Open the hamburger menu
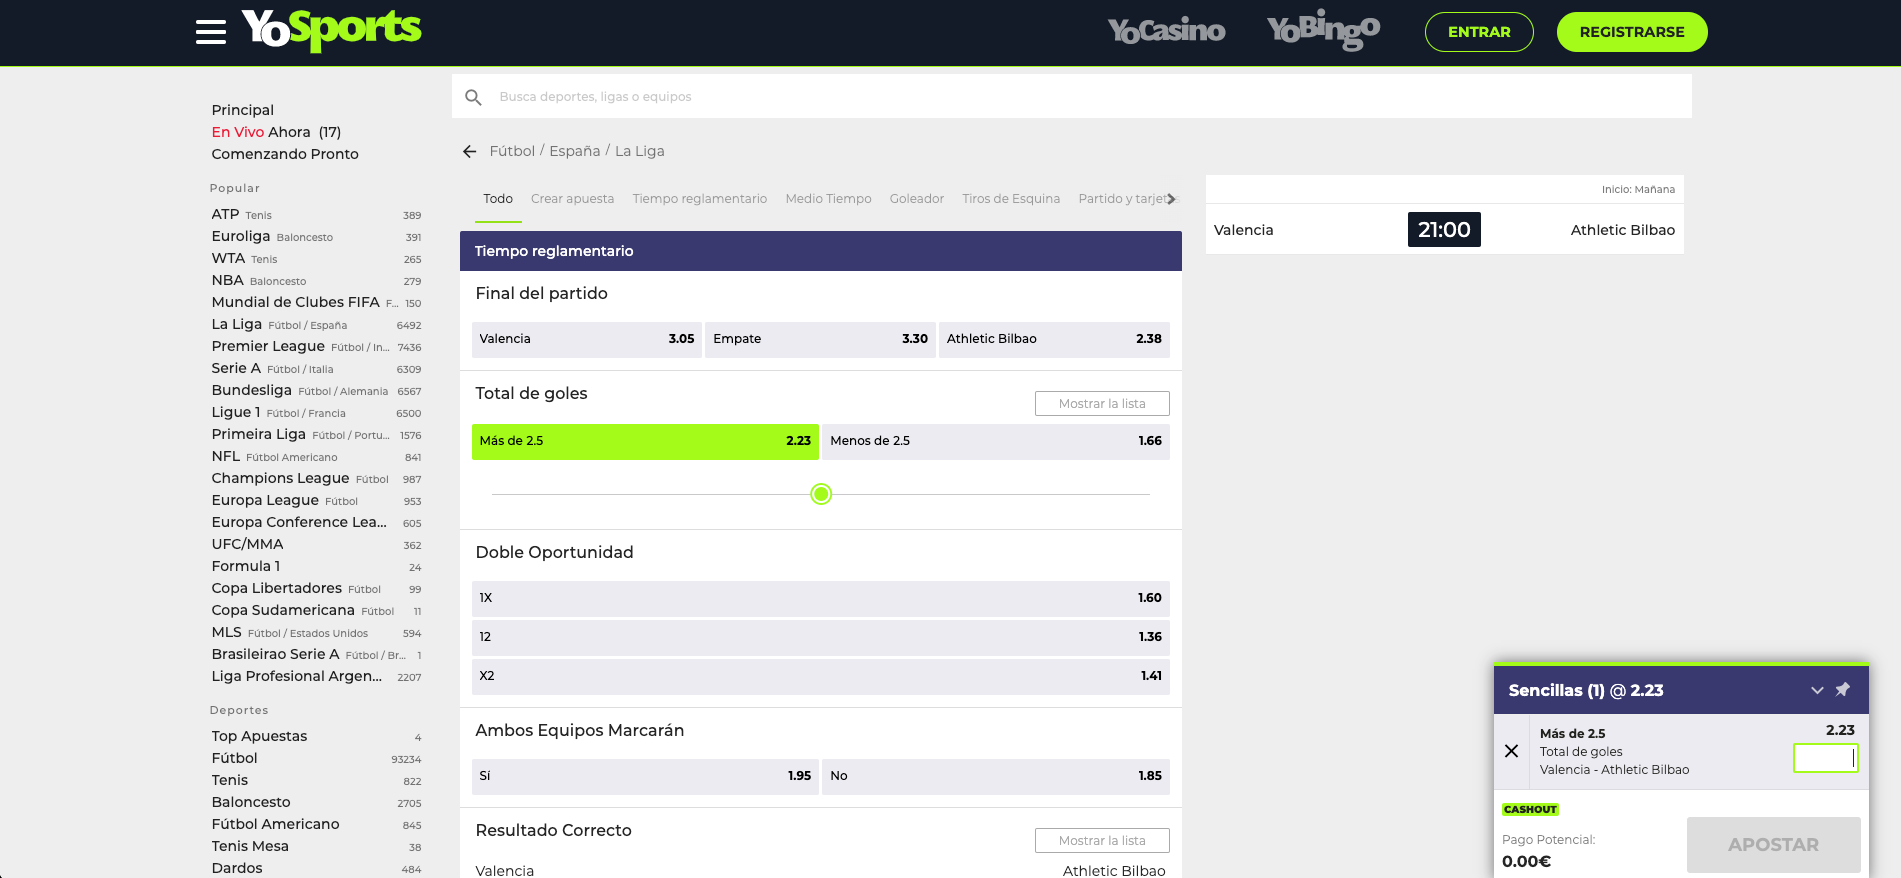 point(211,32)
